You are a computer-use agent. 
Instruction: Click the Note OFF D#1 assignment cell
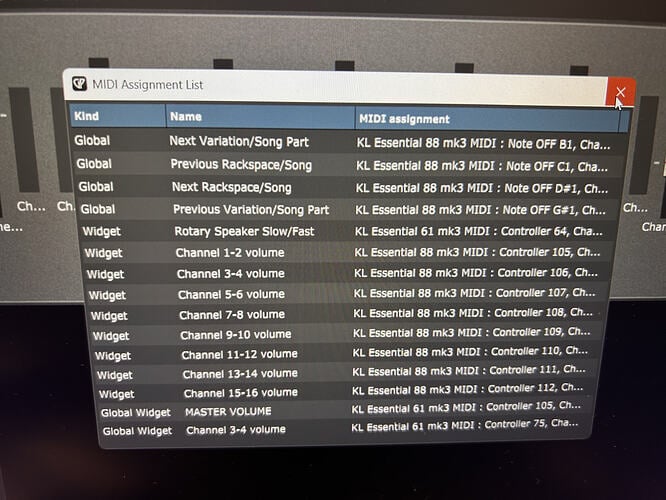click(482, 188)
